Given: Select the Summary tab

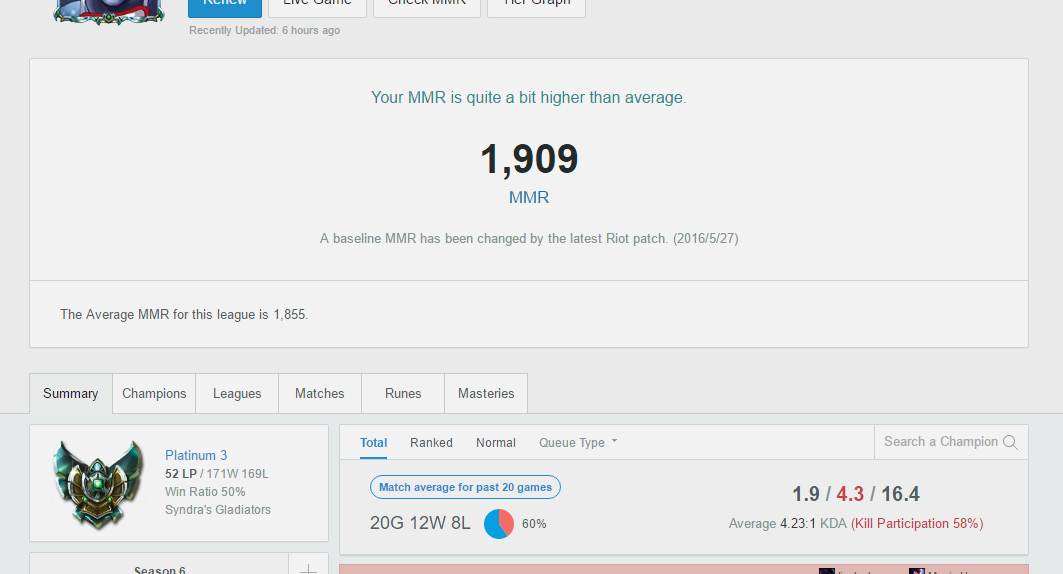Looking at the screenshot, I should tap(71, 394).
